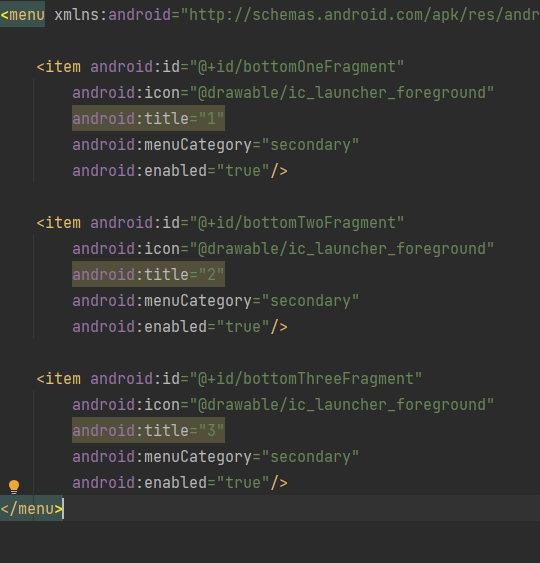Click android:enabled="true" under title 1

coord(171,171)
